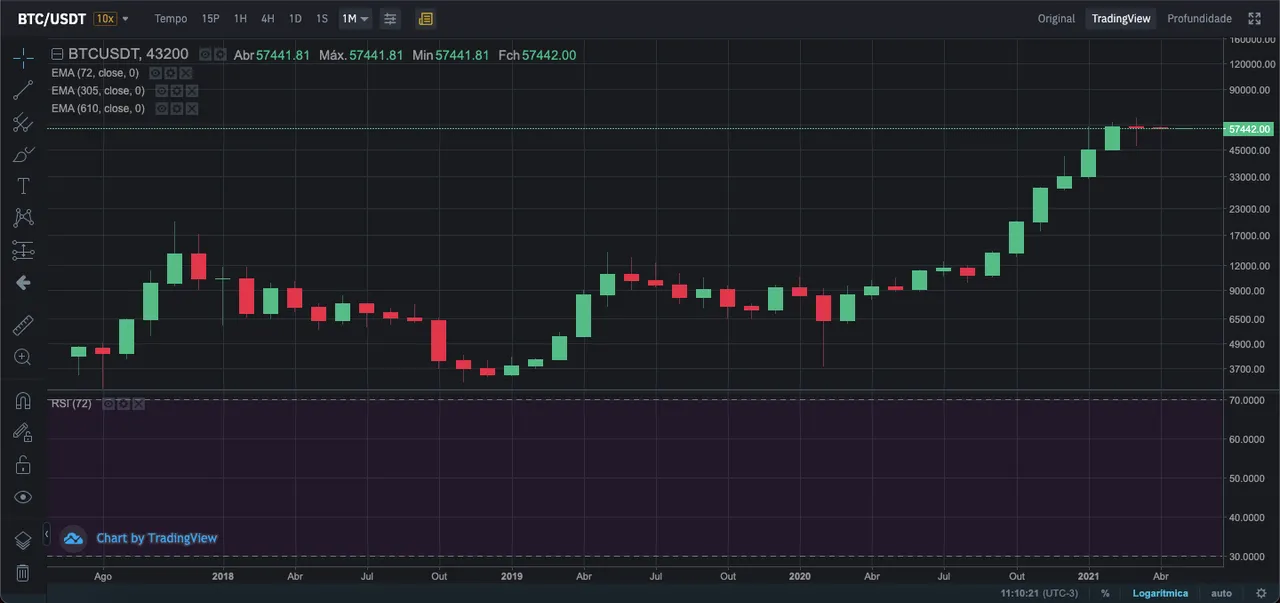This screenshot has width=1280, height=603.
Task: Open EMA 72 indicator settings
Action: coord(170,73)
